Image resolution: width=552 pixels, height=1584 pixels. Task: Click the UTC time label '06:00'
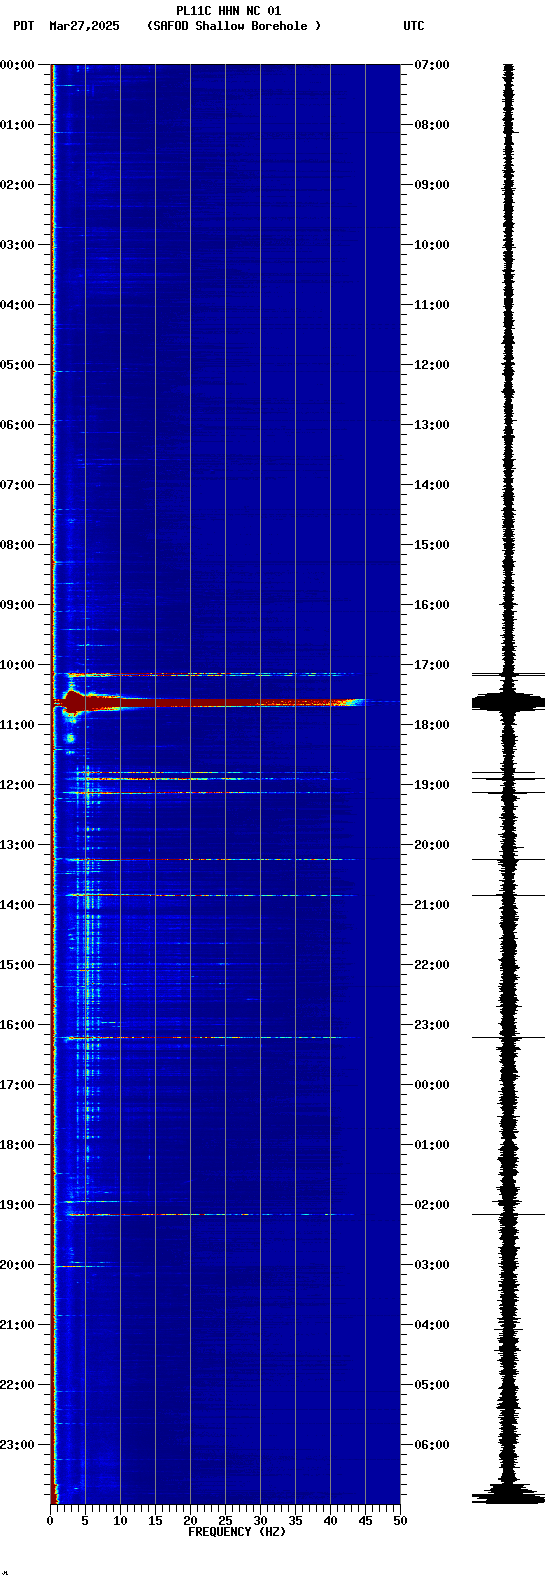432,1445
